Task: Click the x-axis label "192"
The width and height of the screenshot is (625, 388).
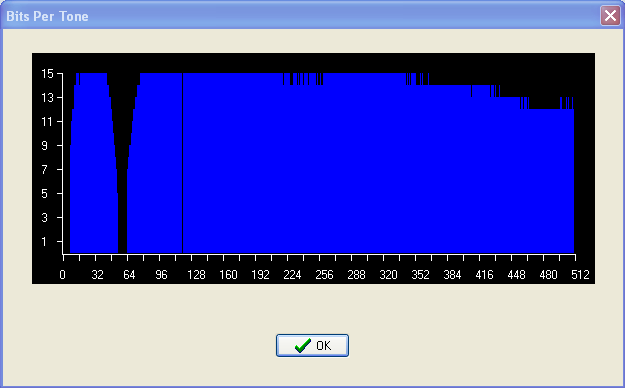Action: click(x=260, y=275)
